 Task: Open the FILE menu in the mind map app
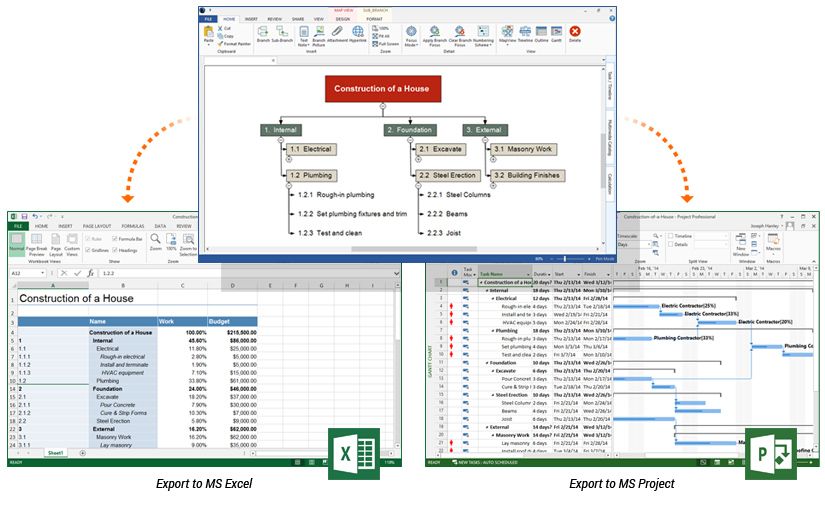tap(208, 19)
